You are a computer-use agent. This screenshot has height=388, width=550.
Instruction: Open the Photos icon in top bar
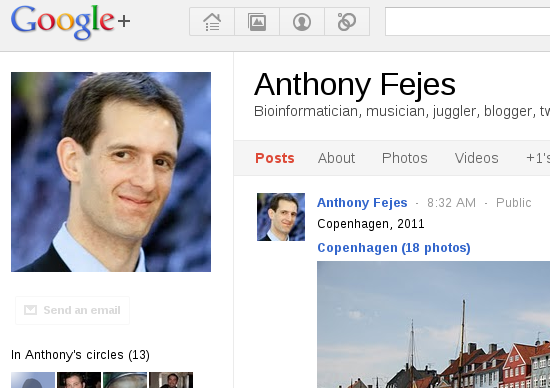(x=257, y=22)
